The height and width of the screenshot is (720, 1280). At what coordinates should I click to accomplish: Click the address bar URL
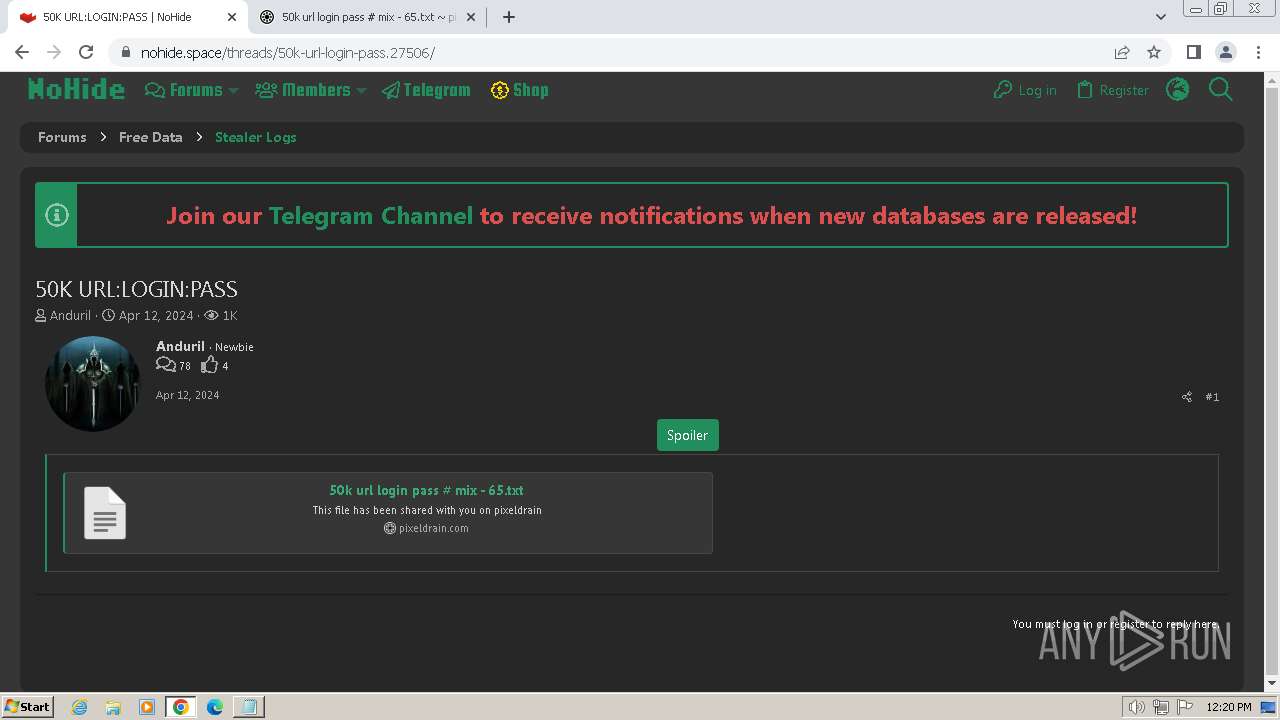tap(287, 52)
